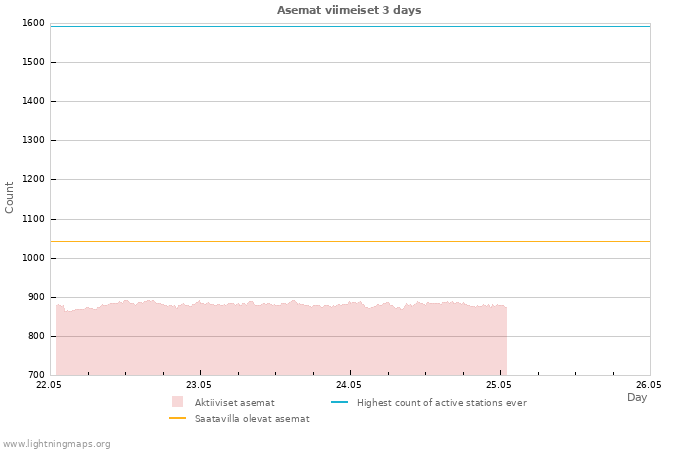The height and width of the screenshot is (450, 700).
Task: Click the 700 value on y-axis
Action: pos(36,375)
